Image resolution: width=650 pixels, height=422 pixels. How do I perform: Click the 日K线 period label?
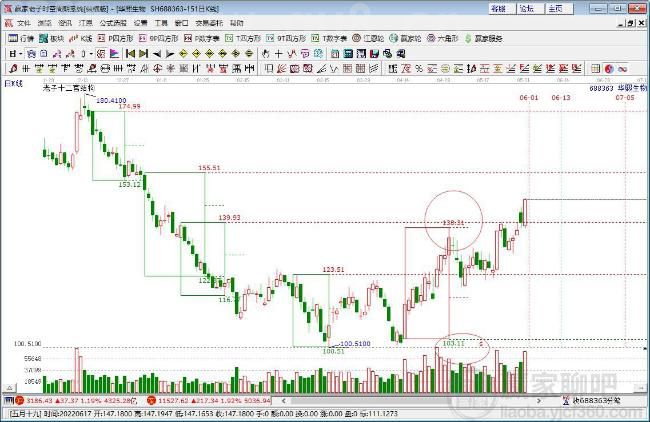click(13, 84)
